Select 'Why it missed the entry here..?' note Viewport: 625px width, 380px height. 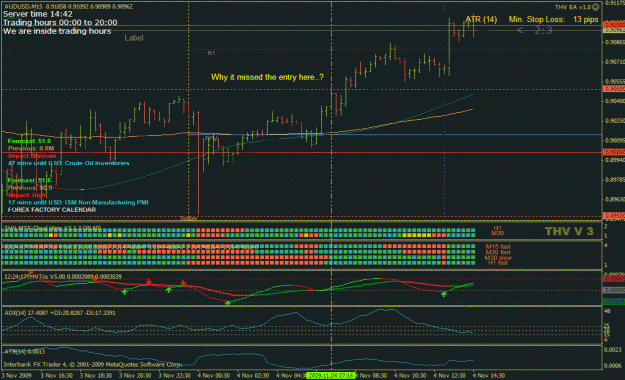pos(267,77)
